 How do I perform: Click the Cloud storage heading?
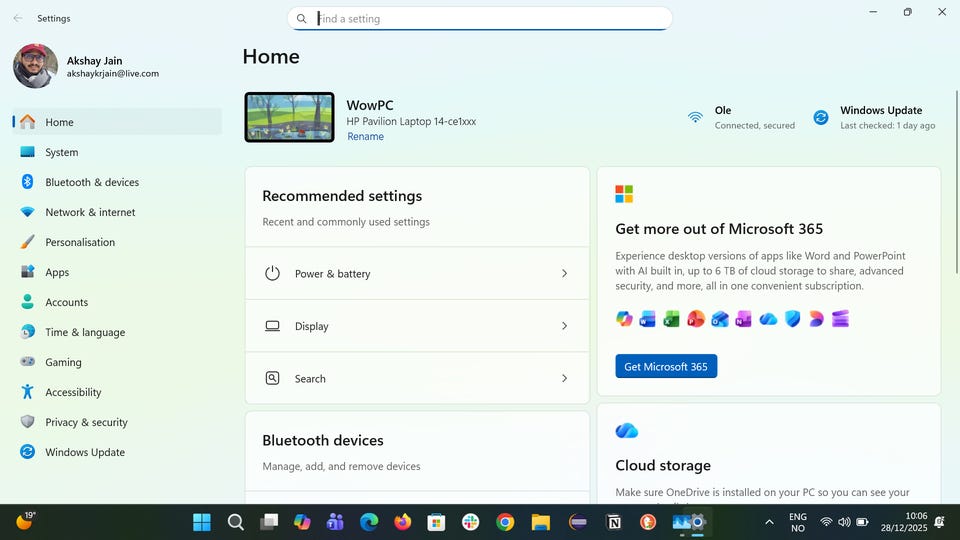663,465
